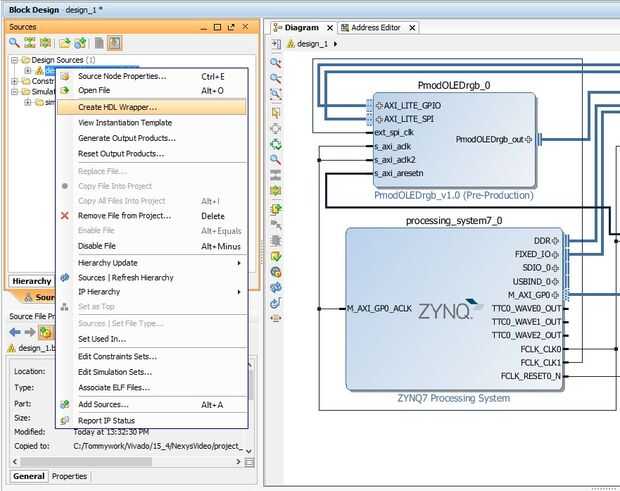Open the Hierarchy Update submenu arrow

(x=239, y=263)
